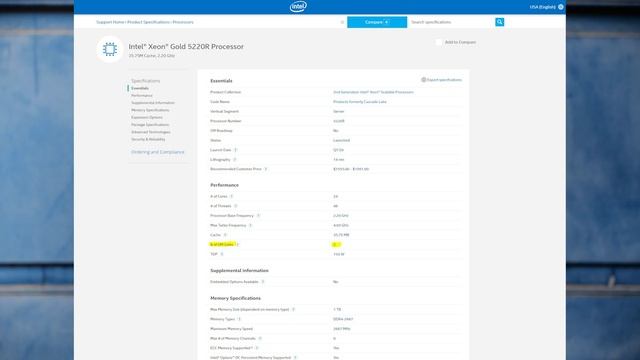
Task: Click the blue search magnifier button
Action: pyautogui.click(x=499, y=22)
